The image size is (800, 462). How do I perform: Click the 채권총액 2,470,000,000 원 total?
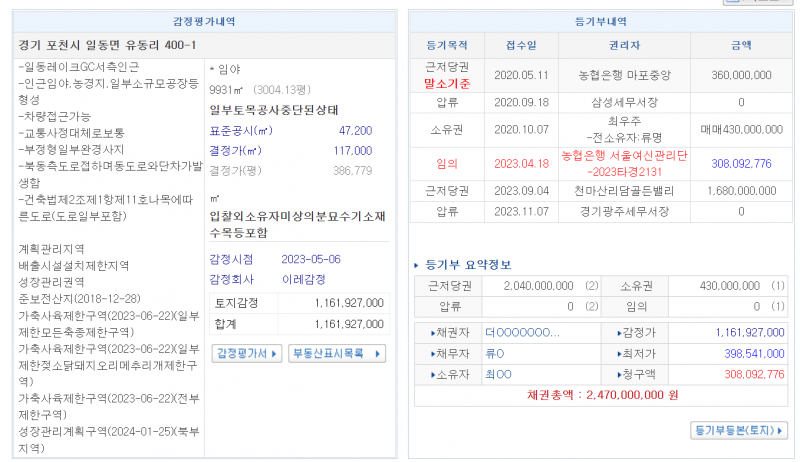603,395
